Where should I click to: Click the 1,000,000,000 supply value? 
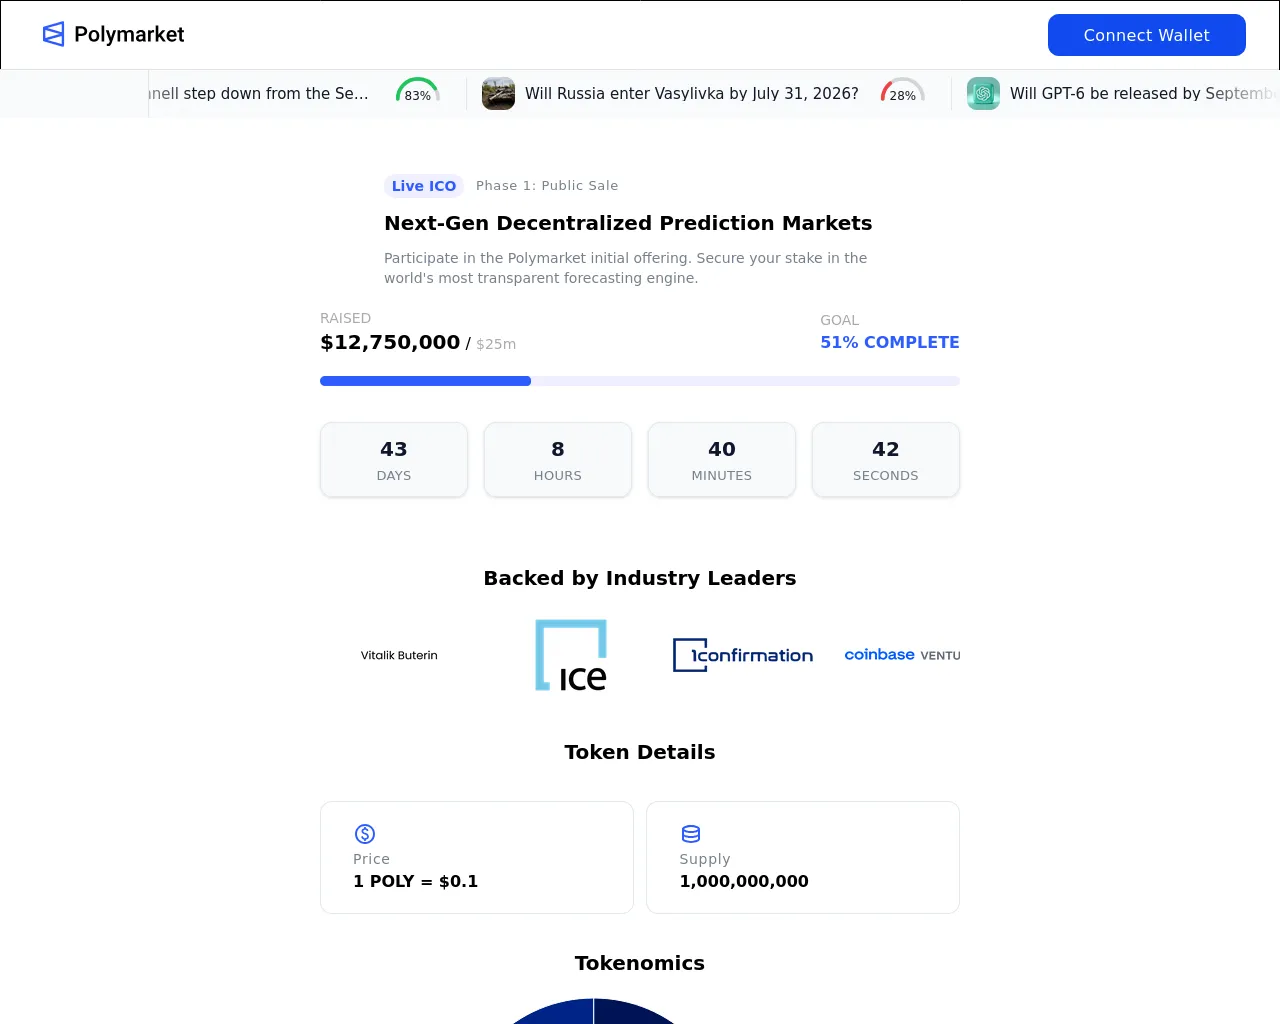[x=744, y=881]
